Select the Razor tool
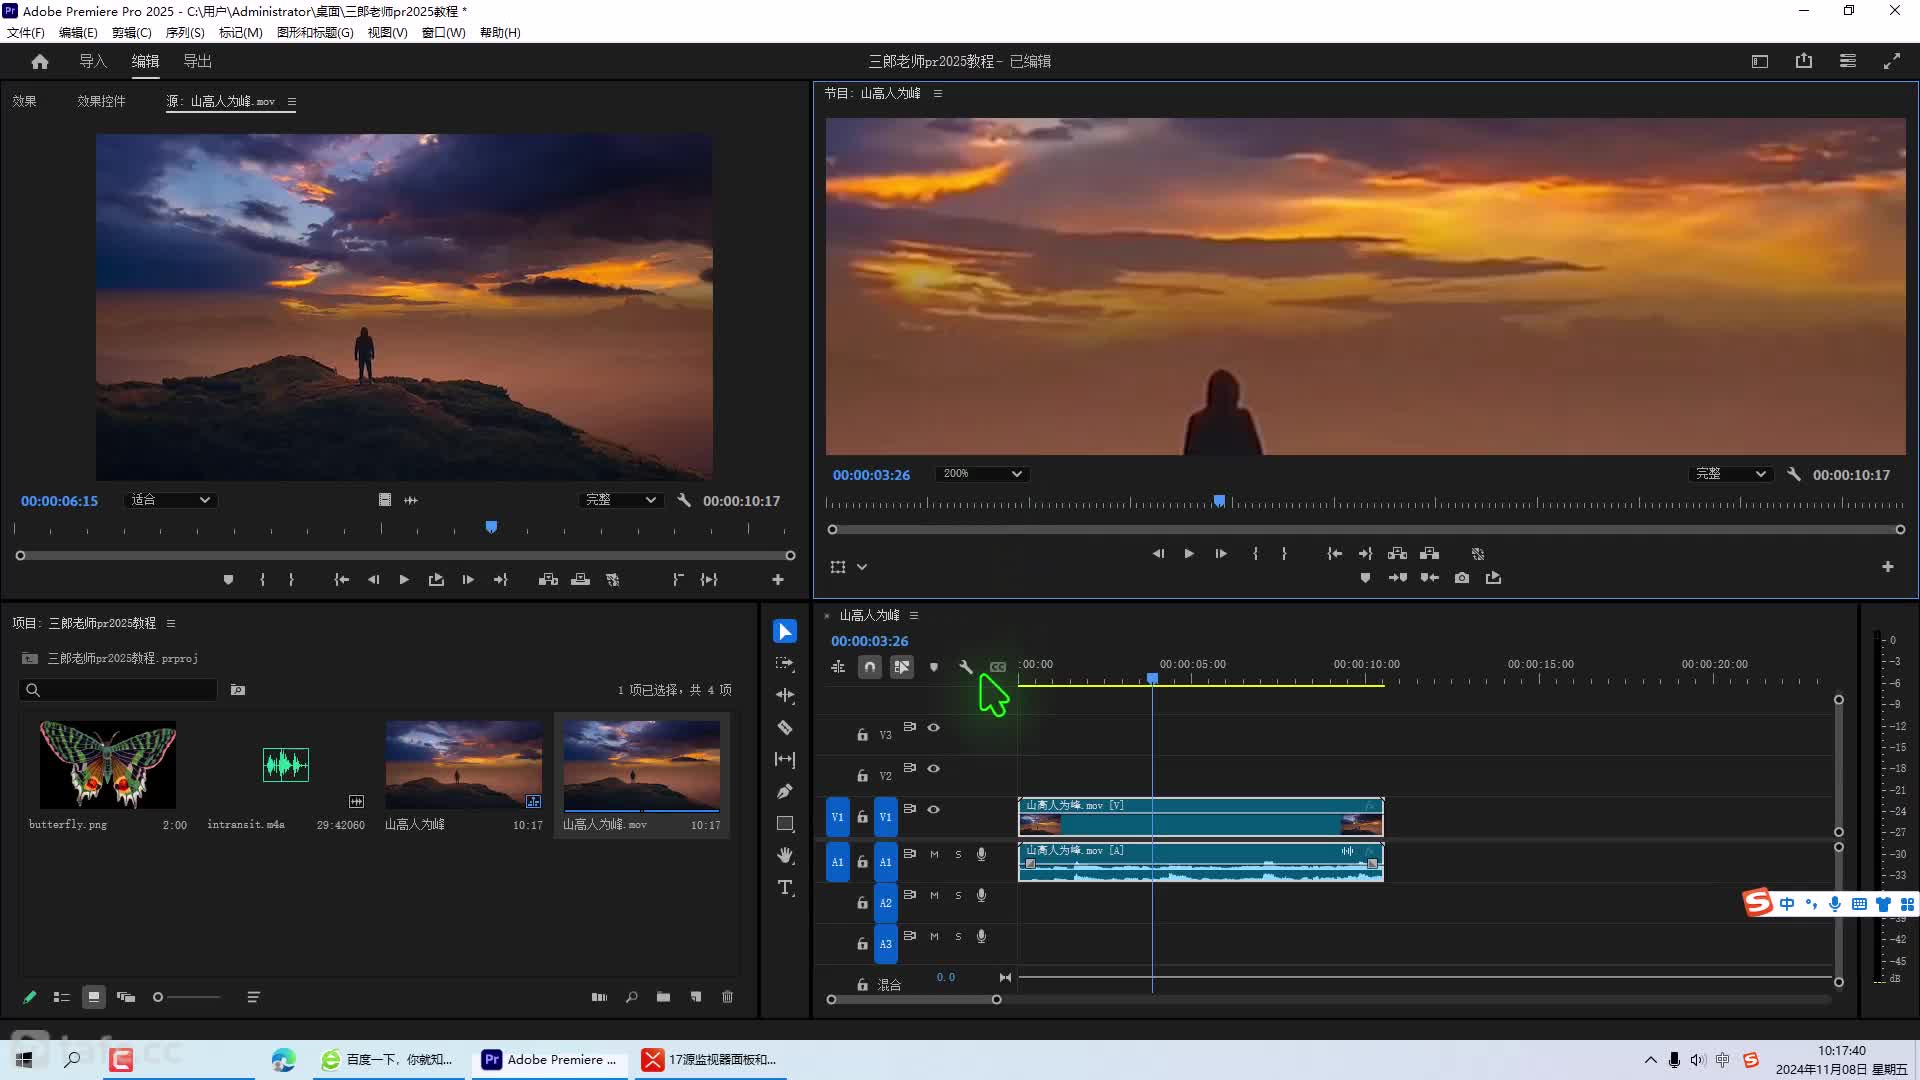The height and width of the screenshot is (1080, 1920). point(785,728)
